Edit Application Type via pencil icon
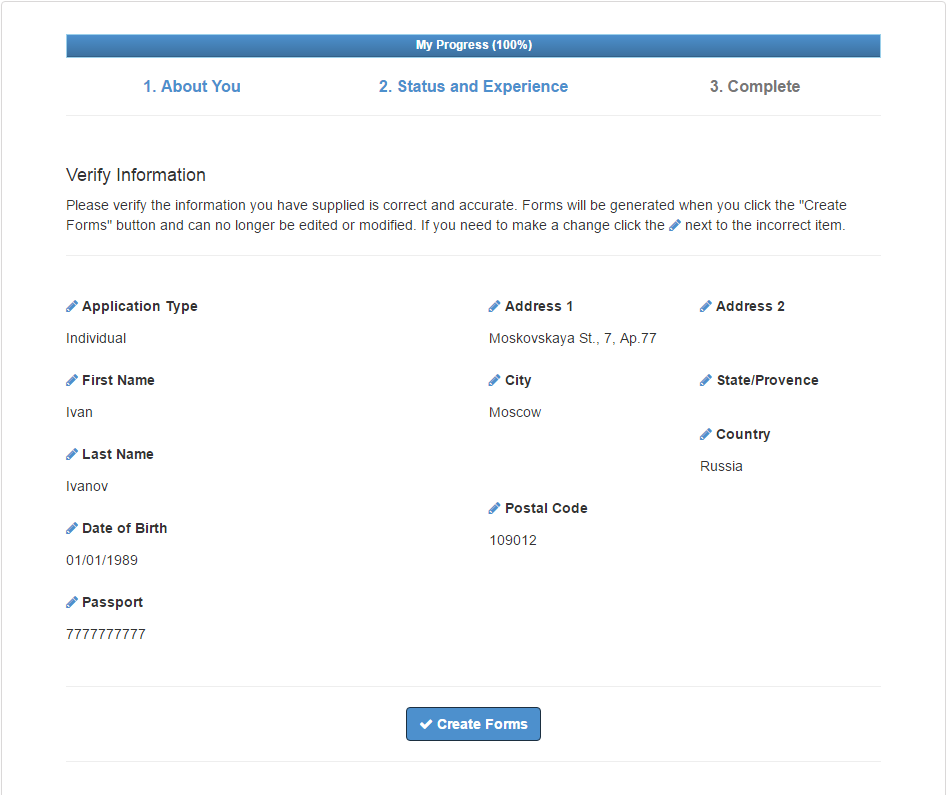Viewport: 946px width, 795px height. coord(72,306)
